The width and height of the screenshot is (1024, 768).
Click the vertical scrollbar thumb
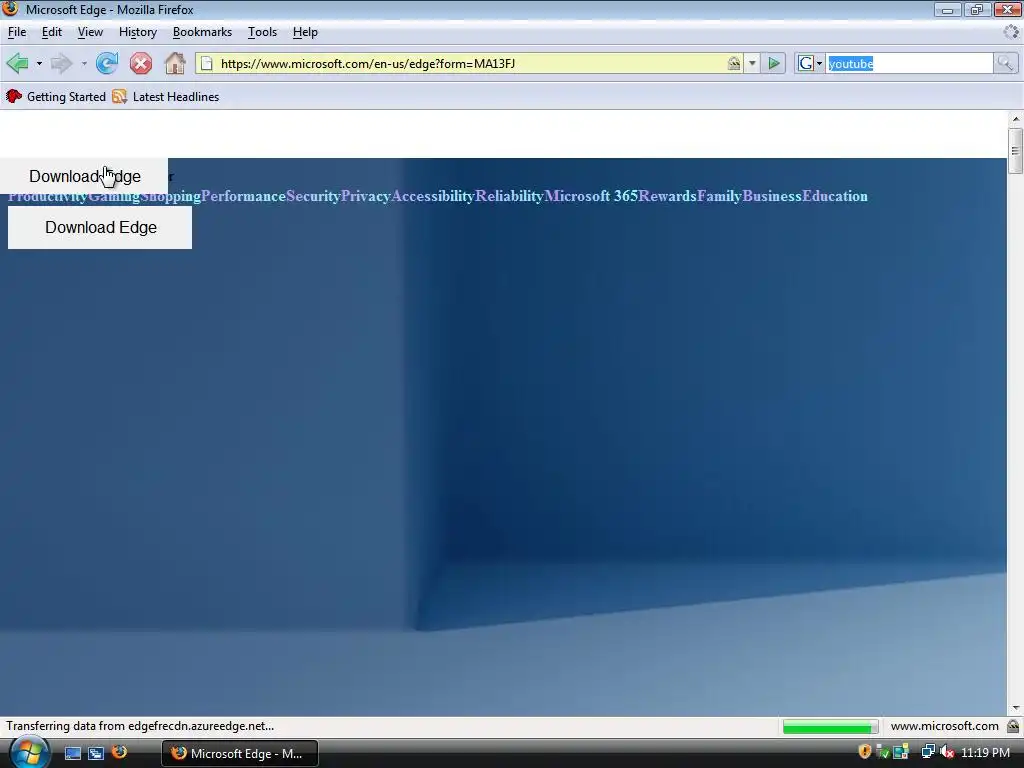click(x=1015, y=151)
